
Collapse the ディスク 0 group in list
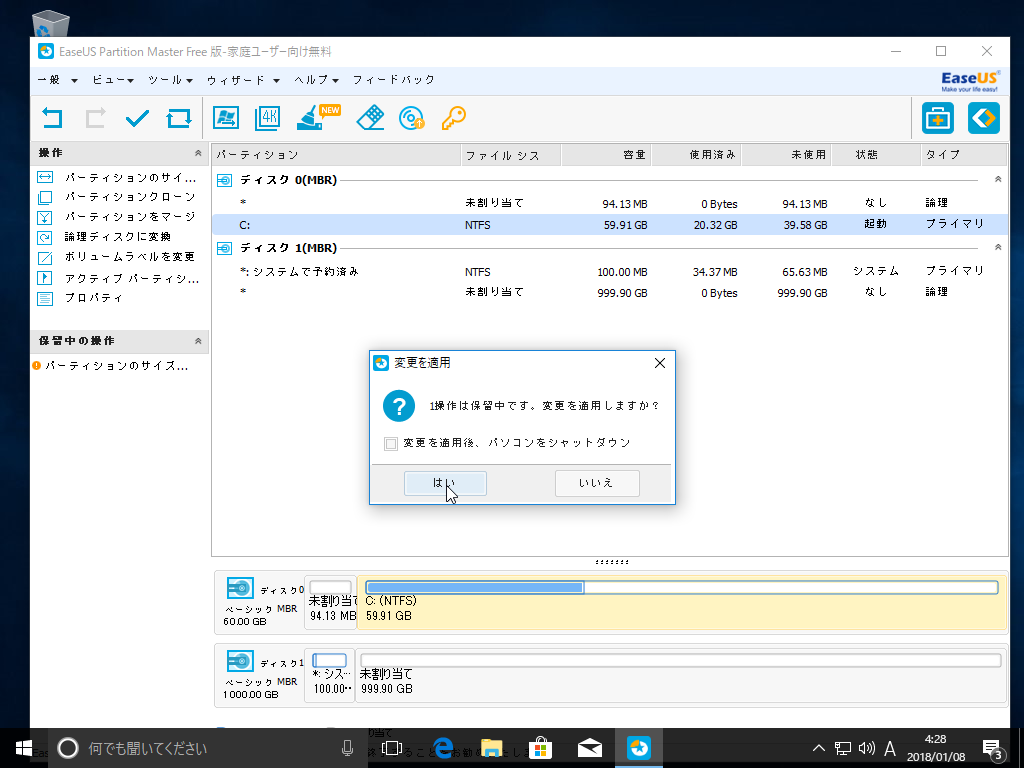[998, 179]
